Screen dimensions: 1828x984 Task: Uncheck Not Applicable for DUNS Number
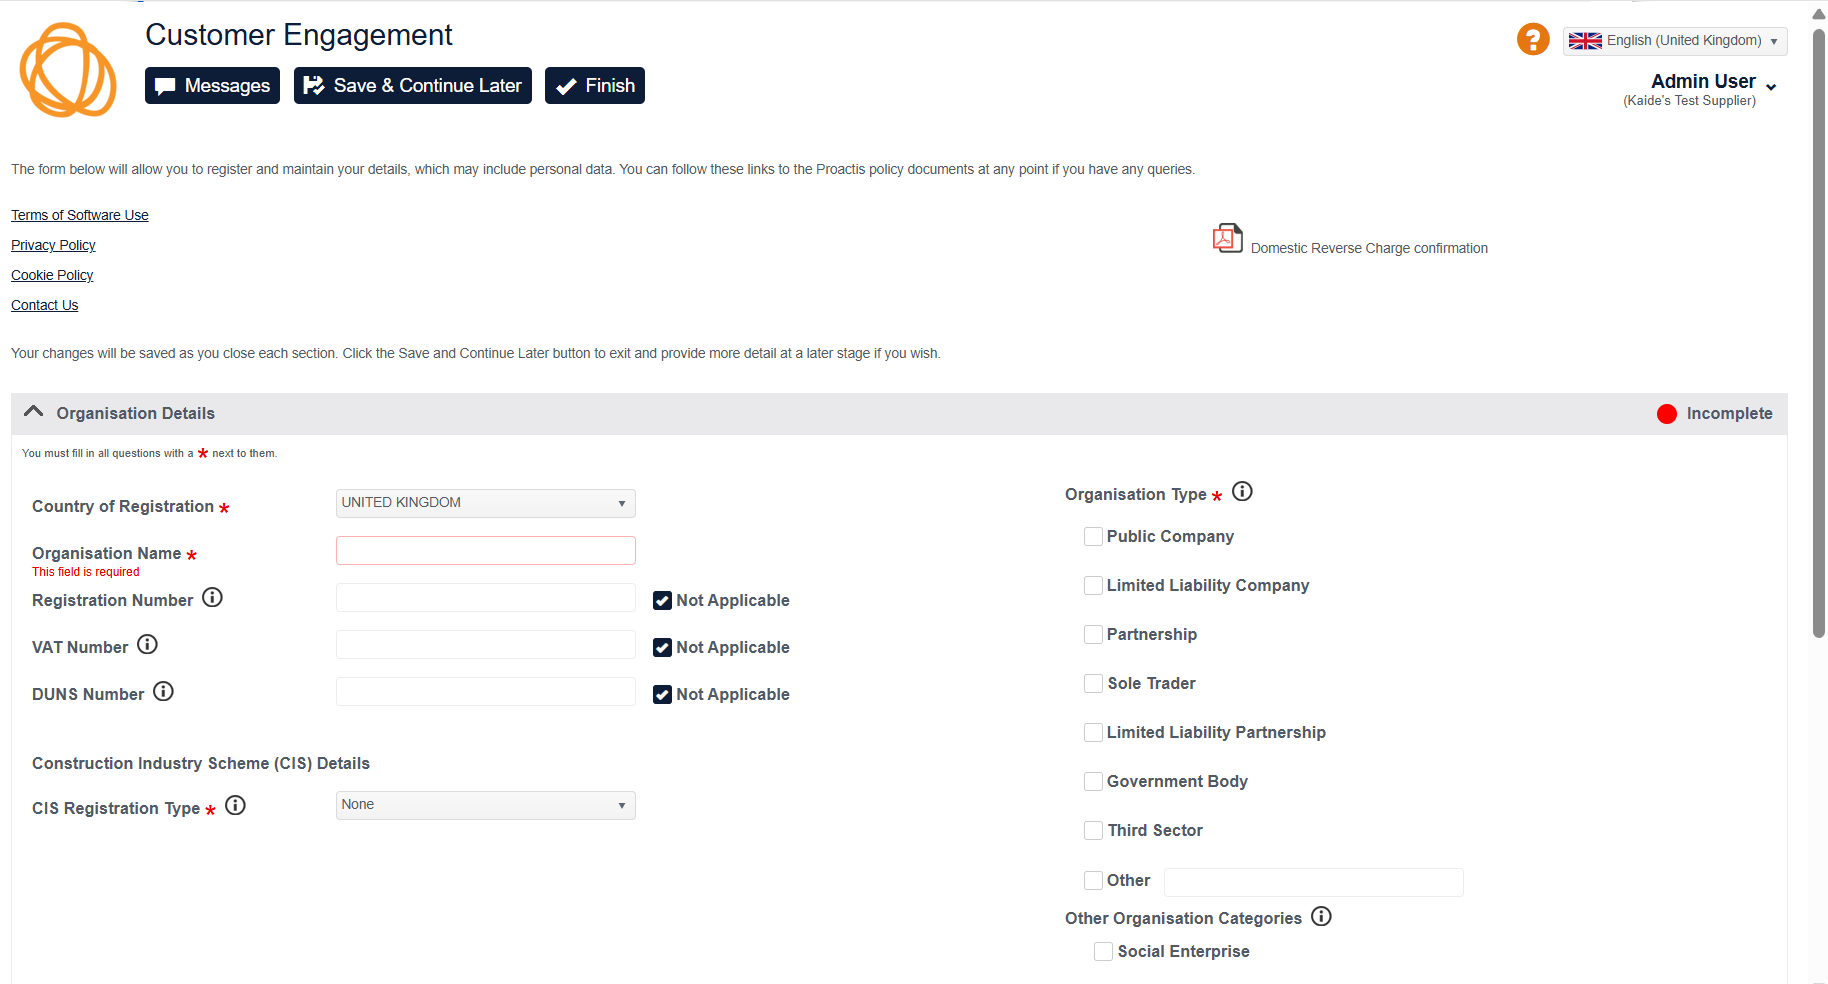click(x=662, y=694)
